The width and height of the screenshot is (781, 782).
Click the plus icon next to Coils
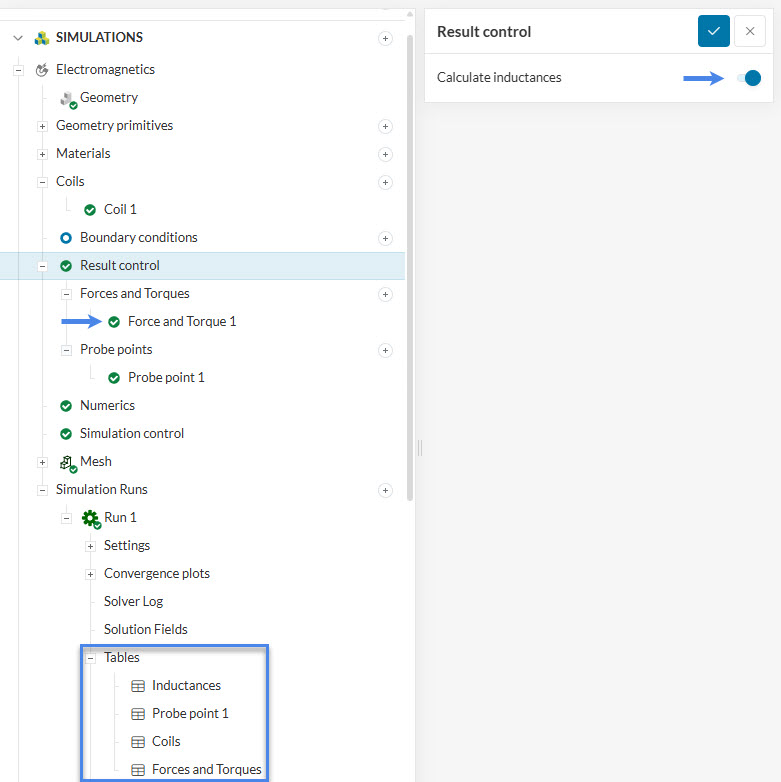pyautogui.click(x=385, y=182)
